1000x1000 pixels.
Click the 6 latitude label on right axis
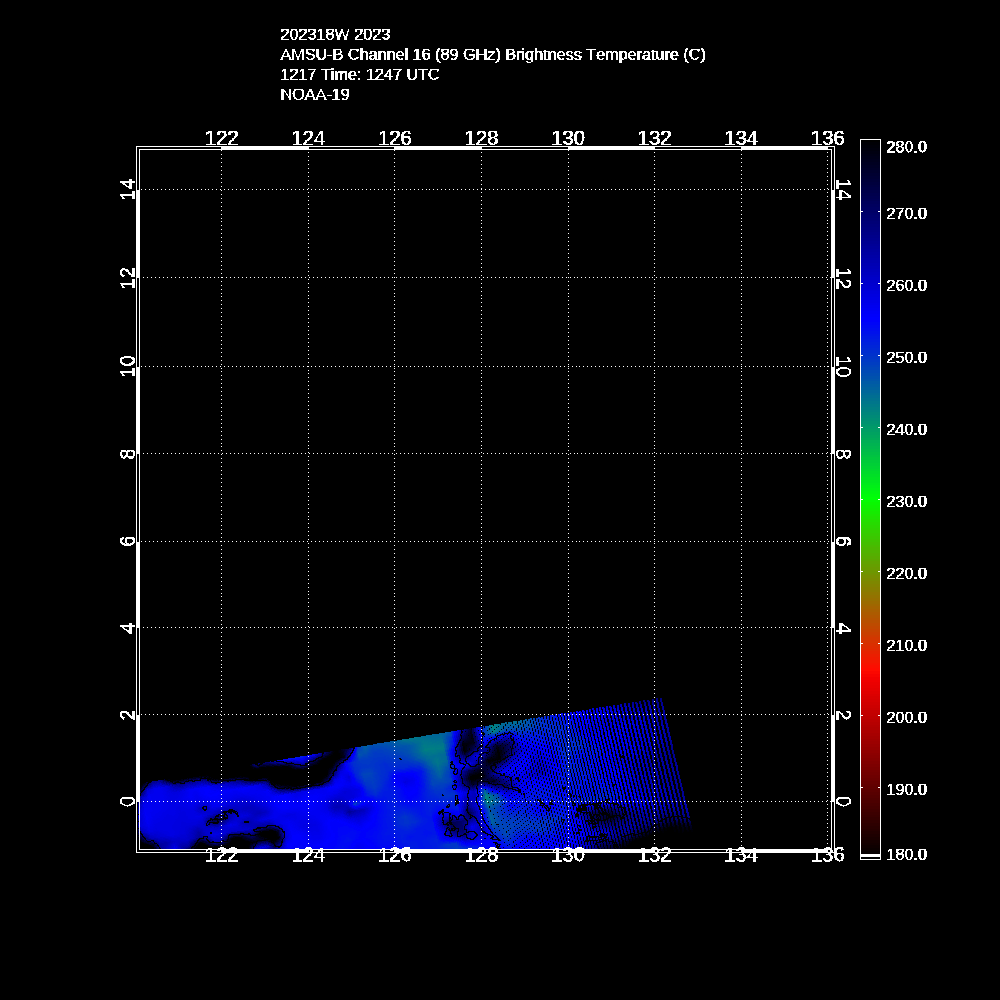(x=843, y=541)
